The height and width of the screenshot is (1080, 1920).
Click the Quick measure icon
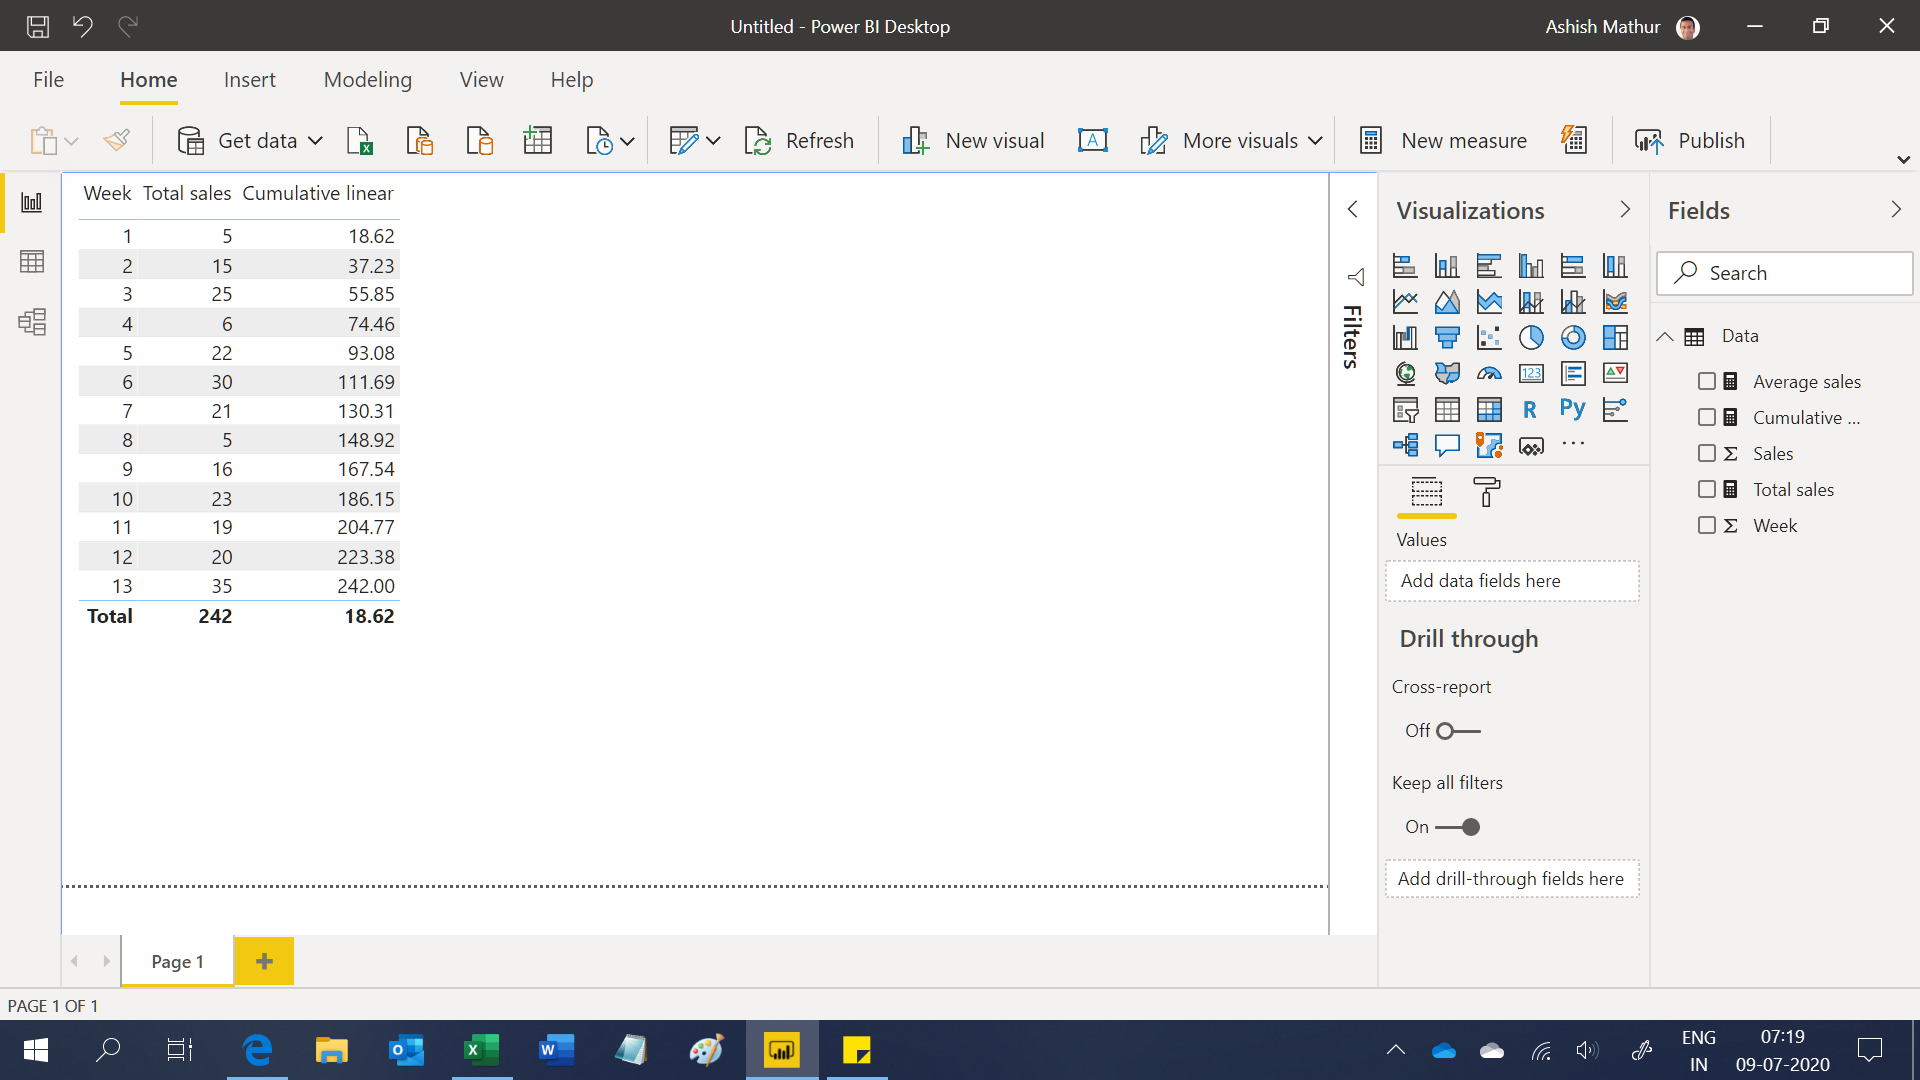[1574, 140]
